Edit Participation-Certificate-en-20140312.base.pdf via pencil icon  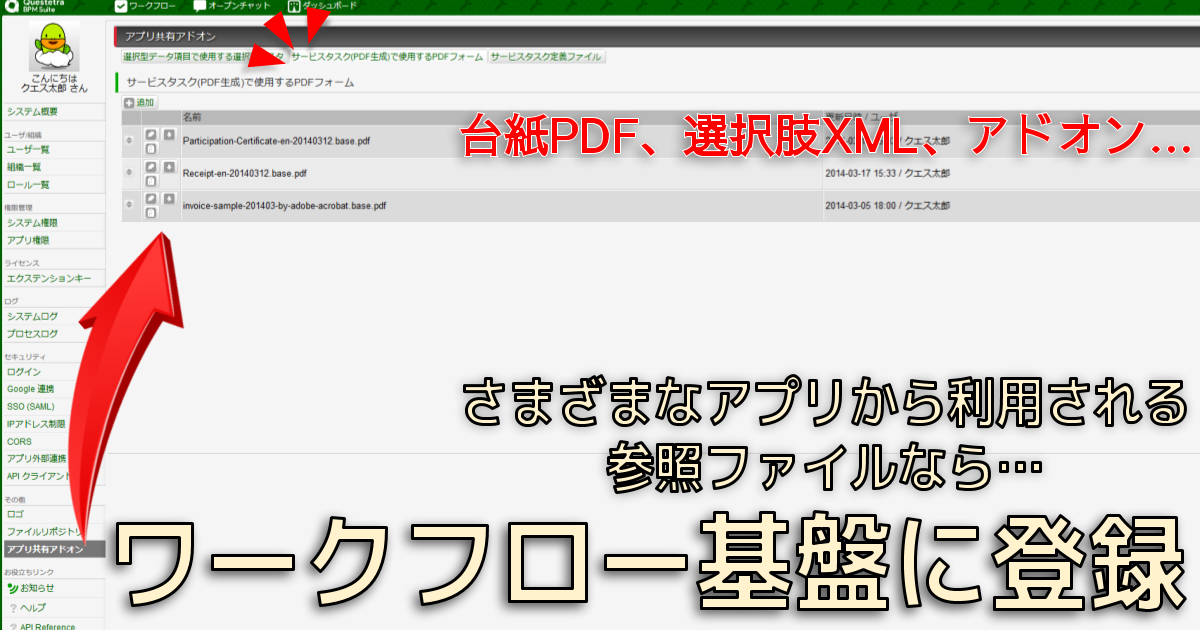(x=150, y=135)
